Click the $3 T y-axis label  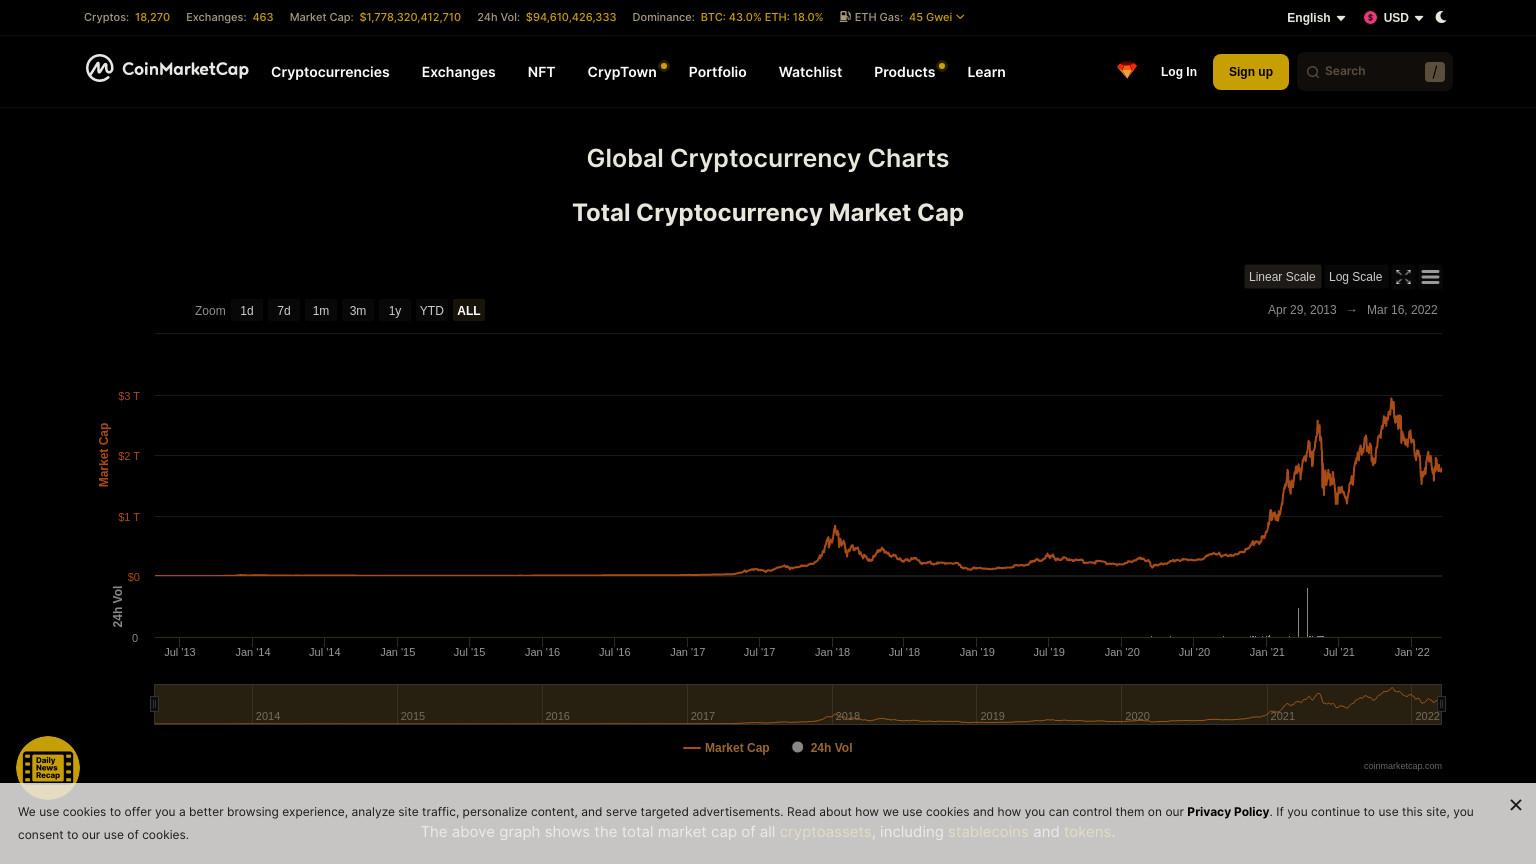click(129, 396)
